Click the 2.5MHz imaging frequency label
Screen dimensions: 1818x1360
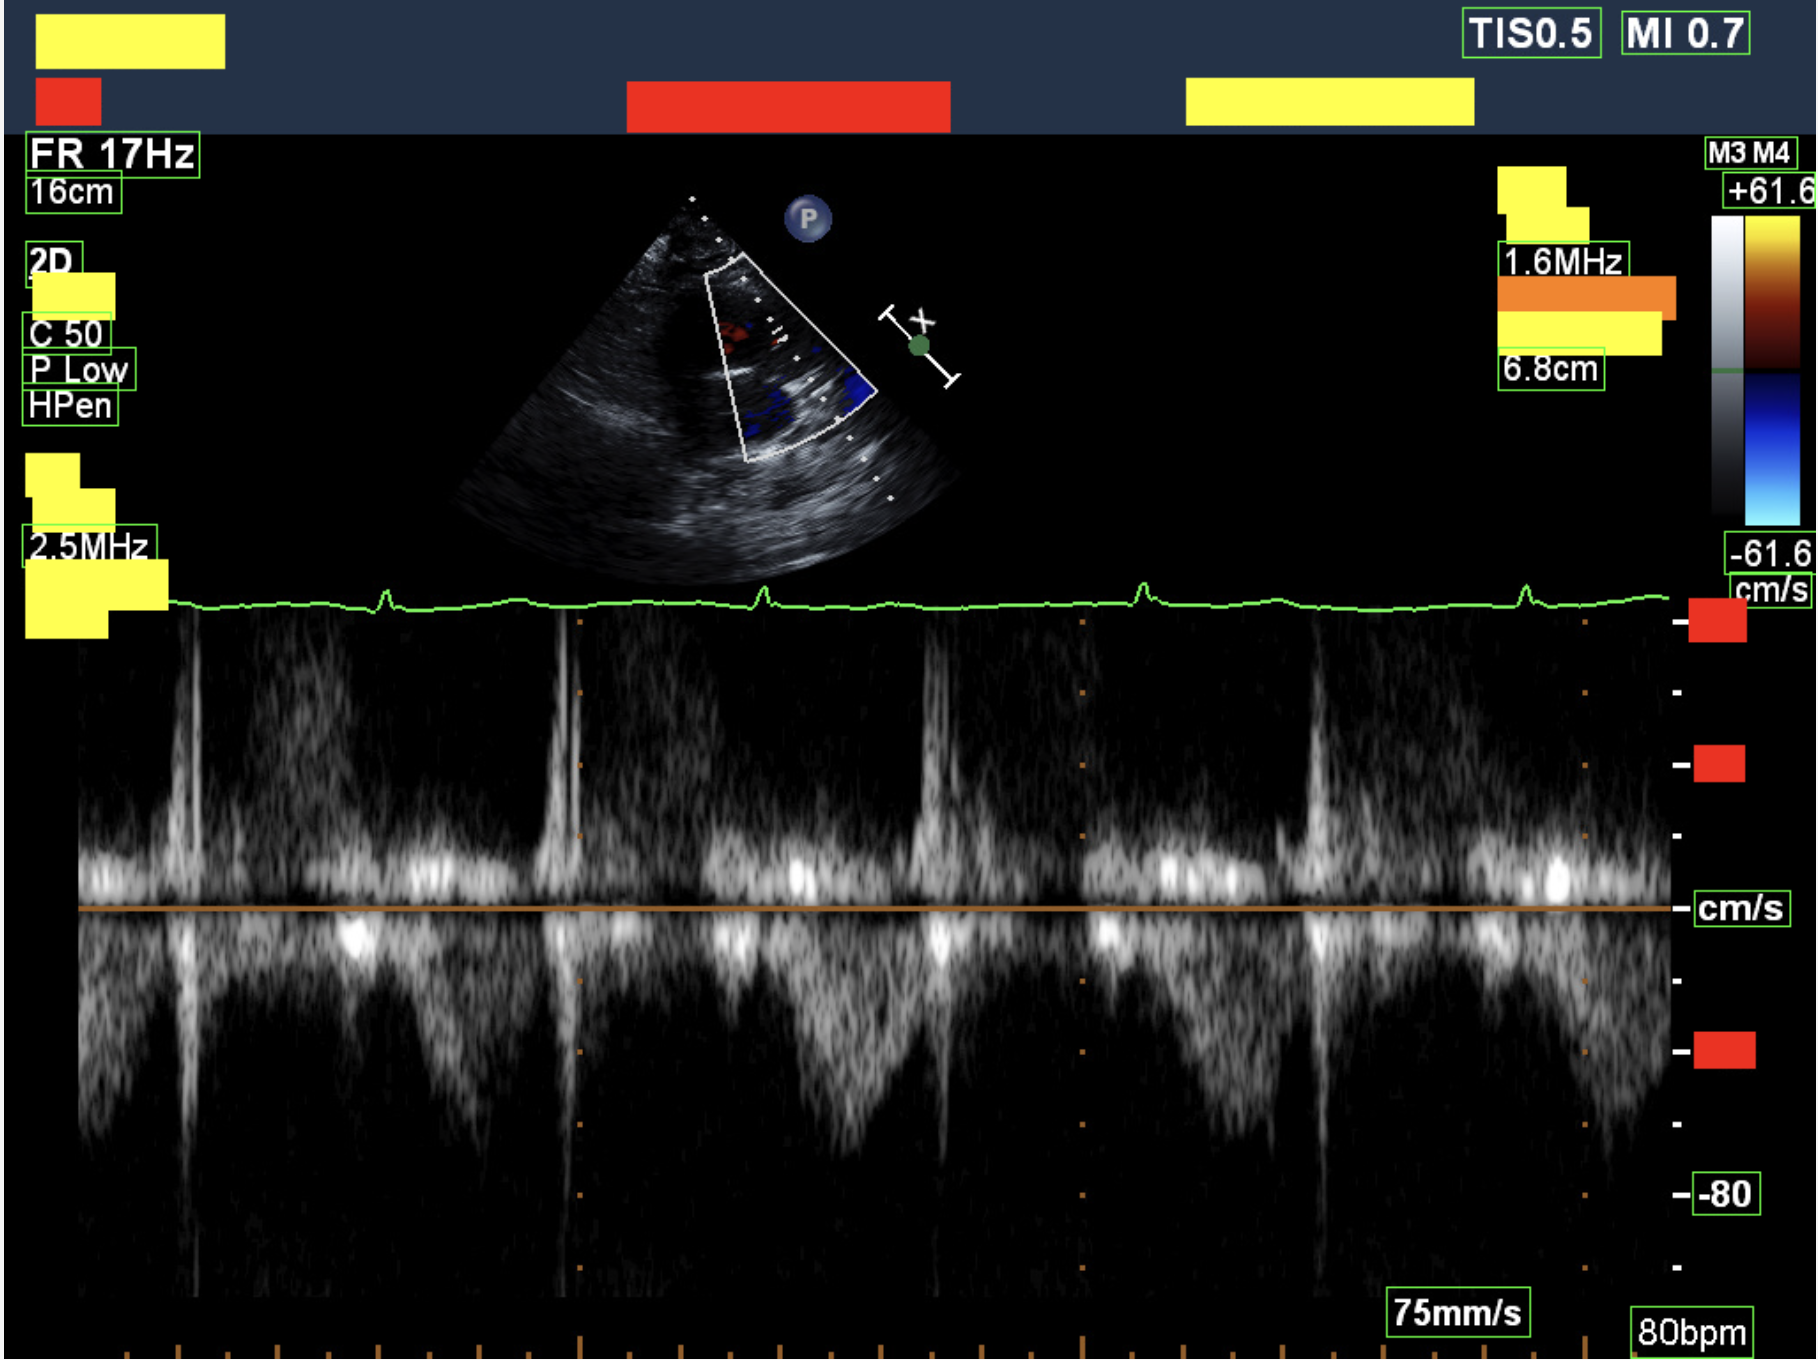pos(88,546)
